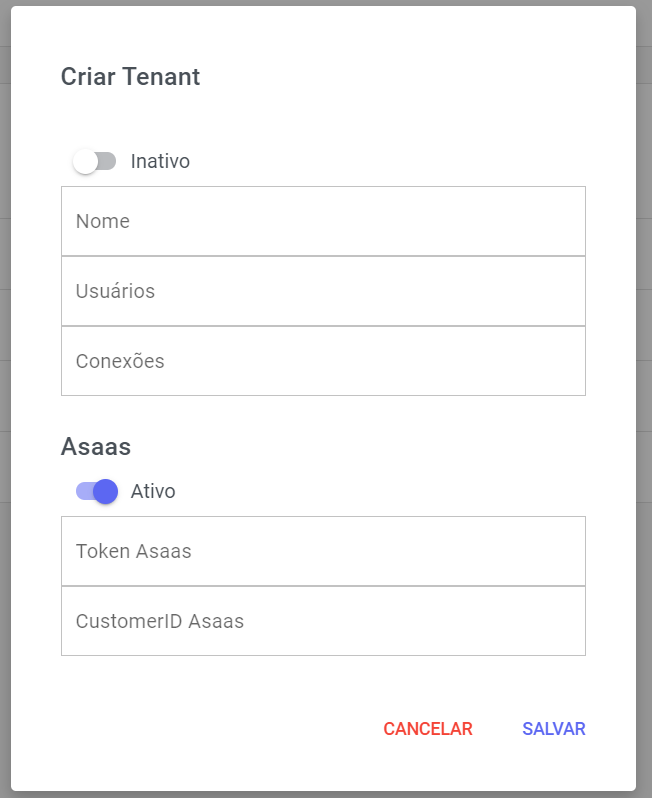Focus the Token Asaas field

pos(323,551)
